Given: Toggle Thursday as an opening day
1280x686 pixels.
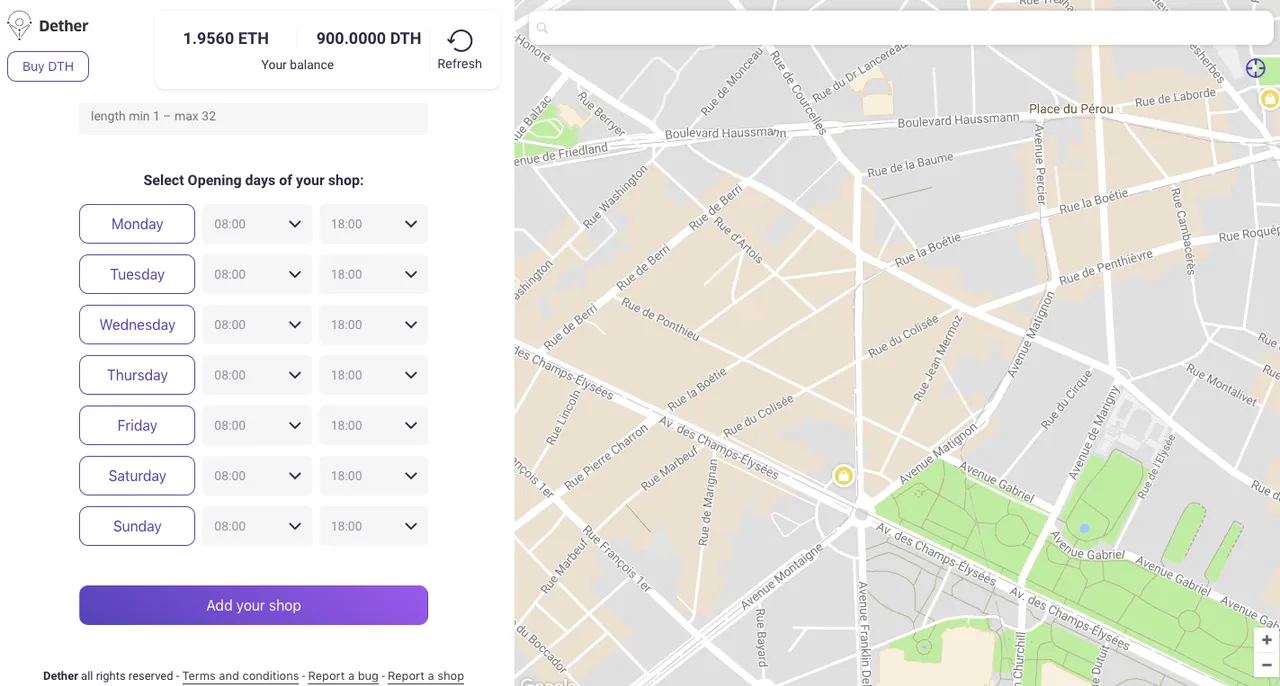Looking at the screenshot, I should (x=137, y=375).
